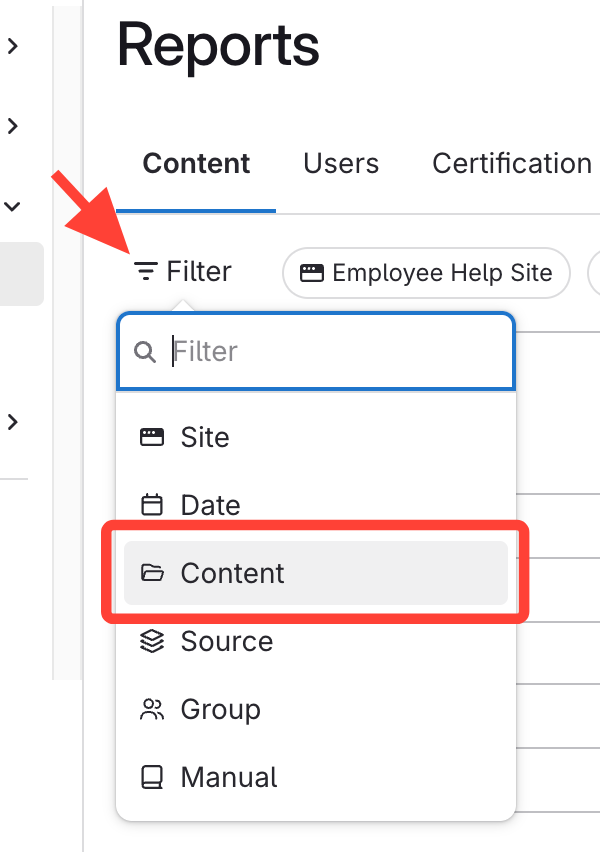
Task: Select the Content tab under Reports
Action: point(196,164)
